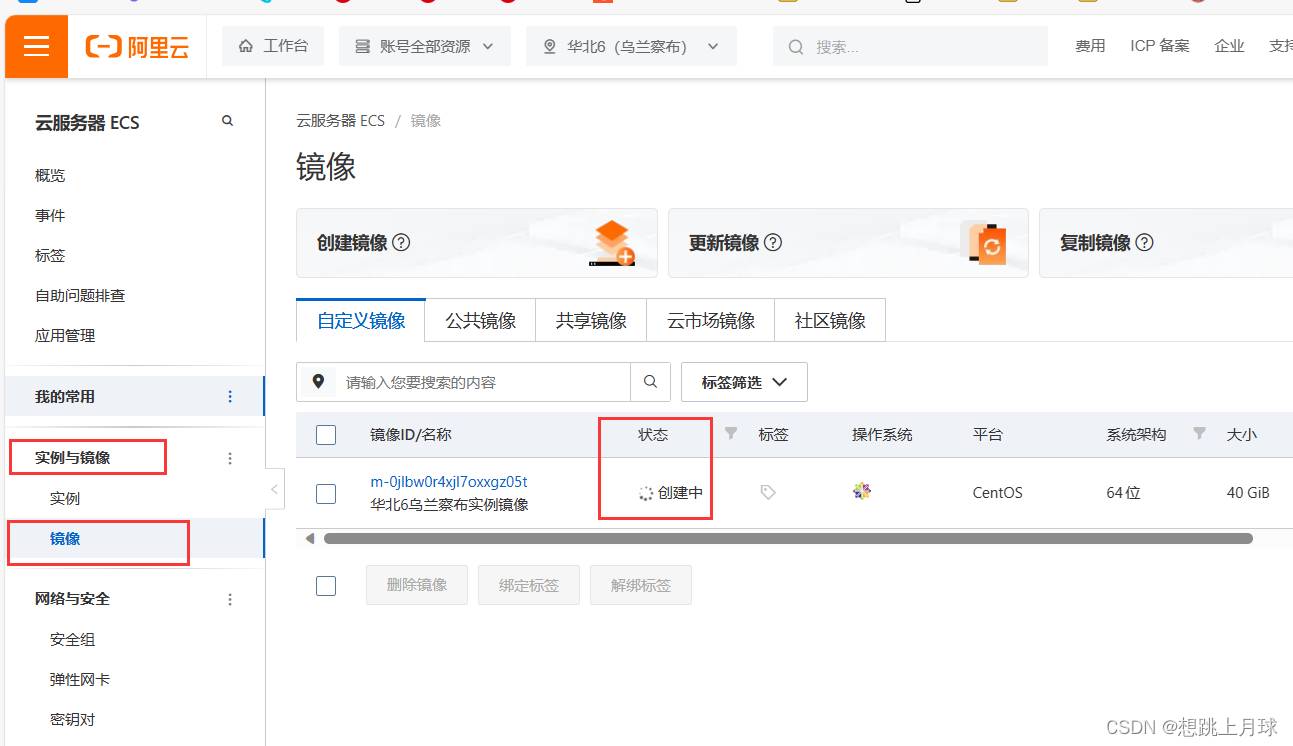Screen dimensions: 1293x746
Task: Click the update image card illustration
Action: pos(984,243)
